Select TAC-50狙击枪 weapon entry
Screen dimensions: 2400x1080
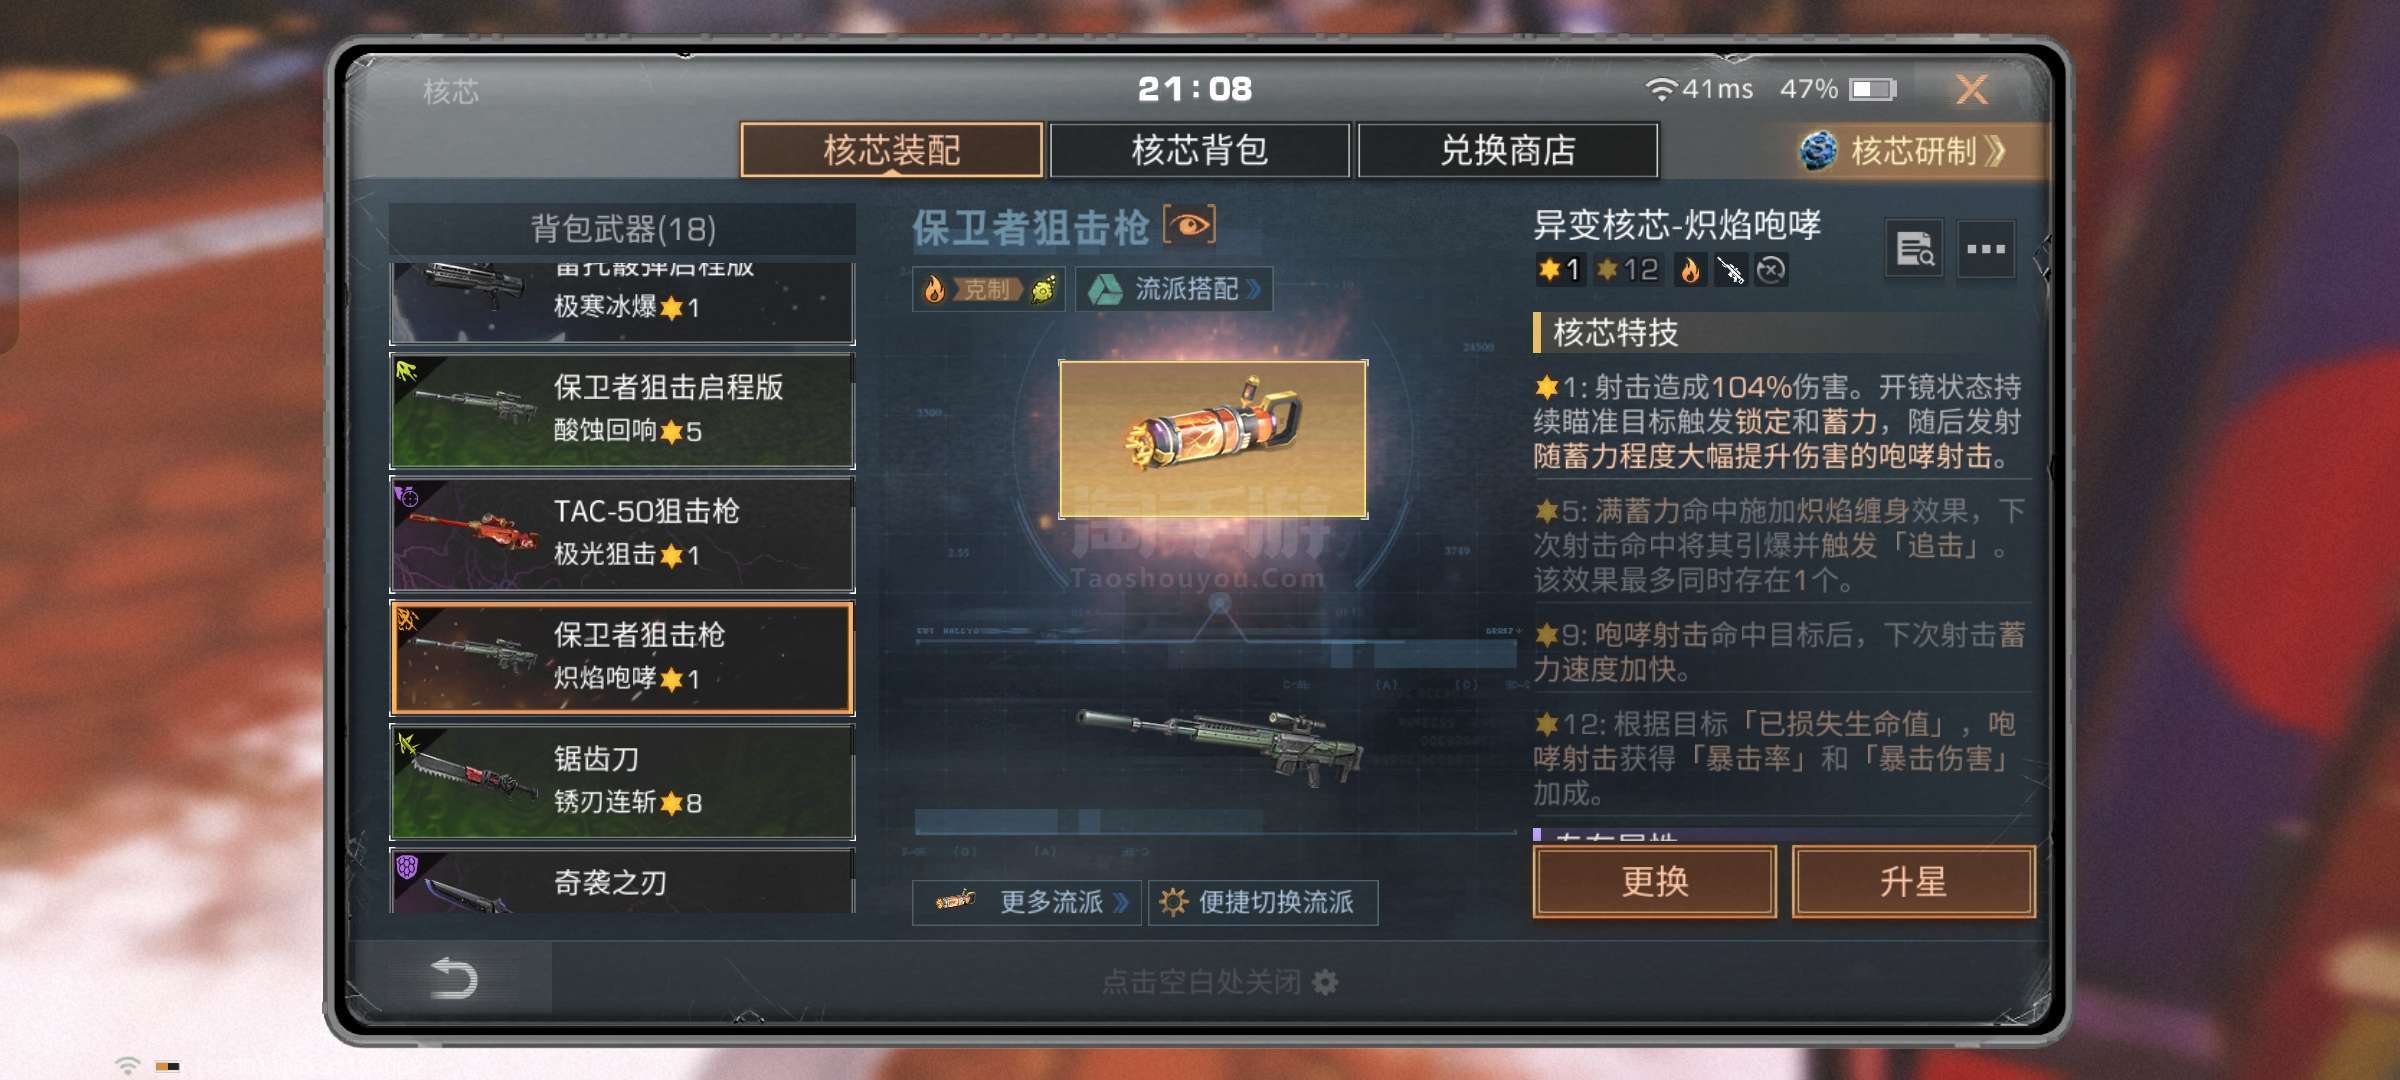pyautogui.click(x=622, y=534)
